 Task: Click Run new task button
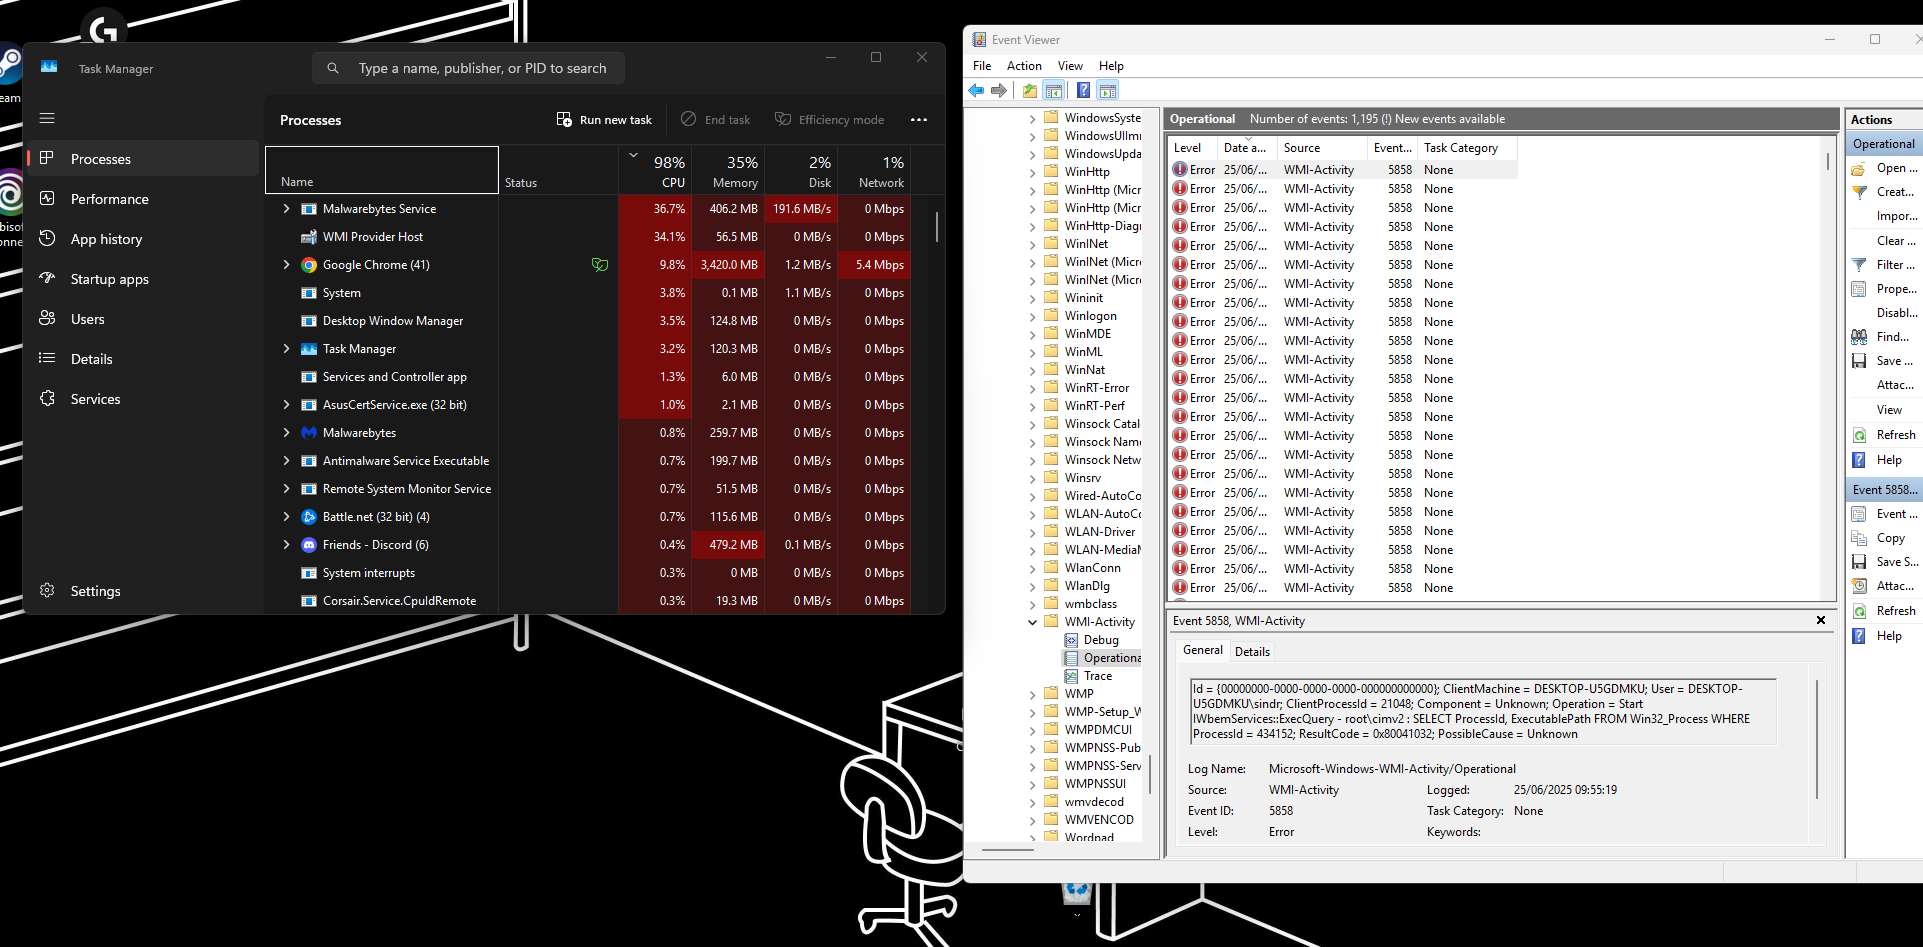tap(604, 120)
